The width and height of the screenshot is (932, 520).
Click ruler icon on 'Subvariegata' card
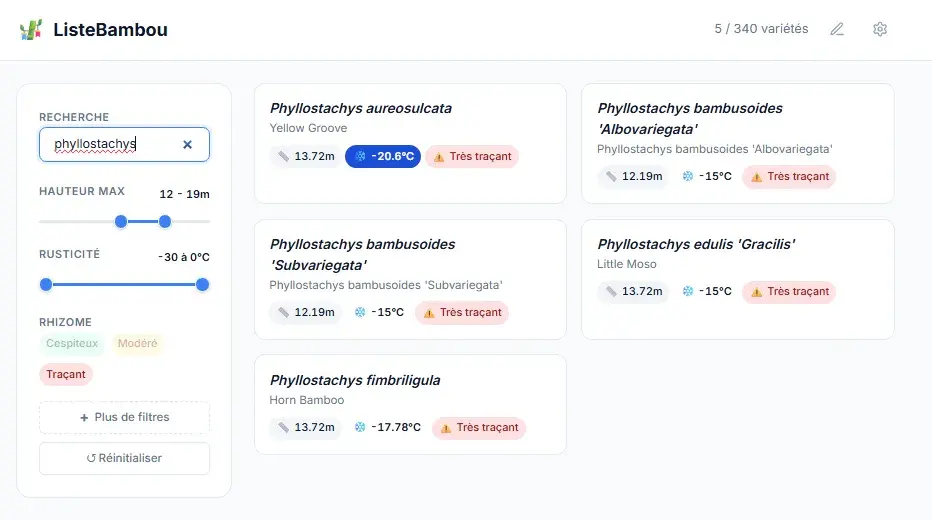pyautogui.click(x=284, y=312)
